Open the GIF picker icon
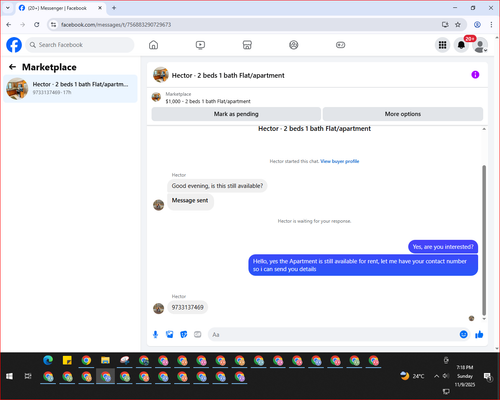The height and width of the screenshot is (400, 500). click(x=198, y=334)
